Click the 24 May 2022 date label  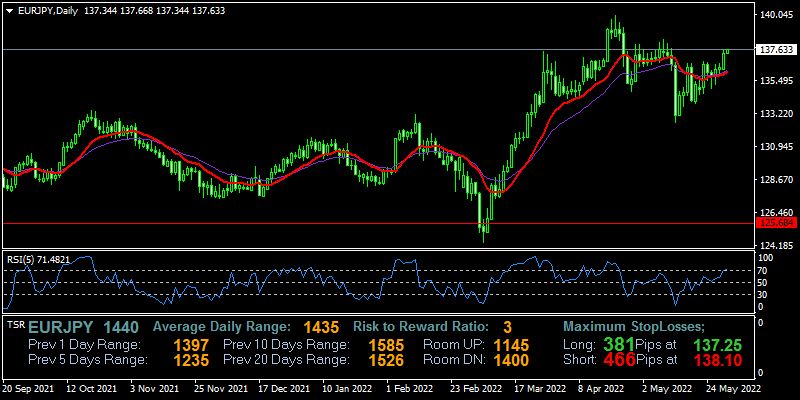point(733,389)
